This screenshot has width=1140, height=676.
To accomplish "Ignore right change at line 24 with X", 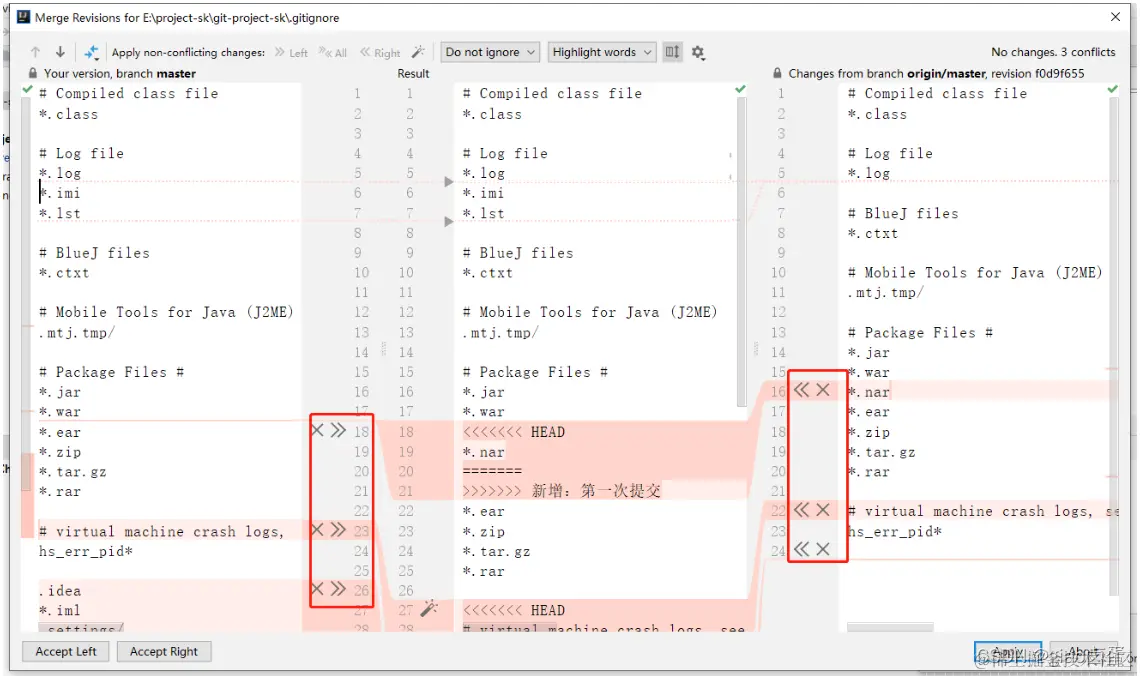I will point(823,549).
